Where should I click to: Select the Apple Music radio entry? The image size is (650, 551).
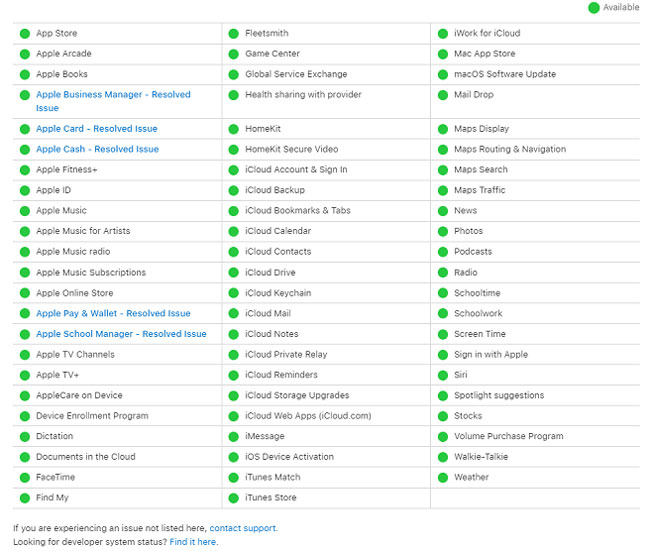[73, 252]
